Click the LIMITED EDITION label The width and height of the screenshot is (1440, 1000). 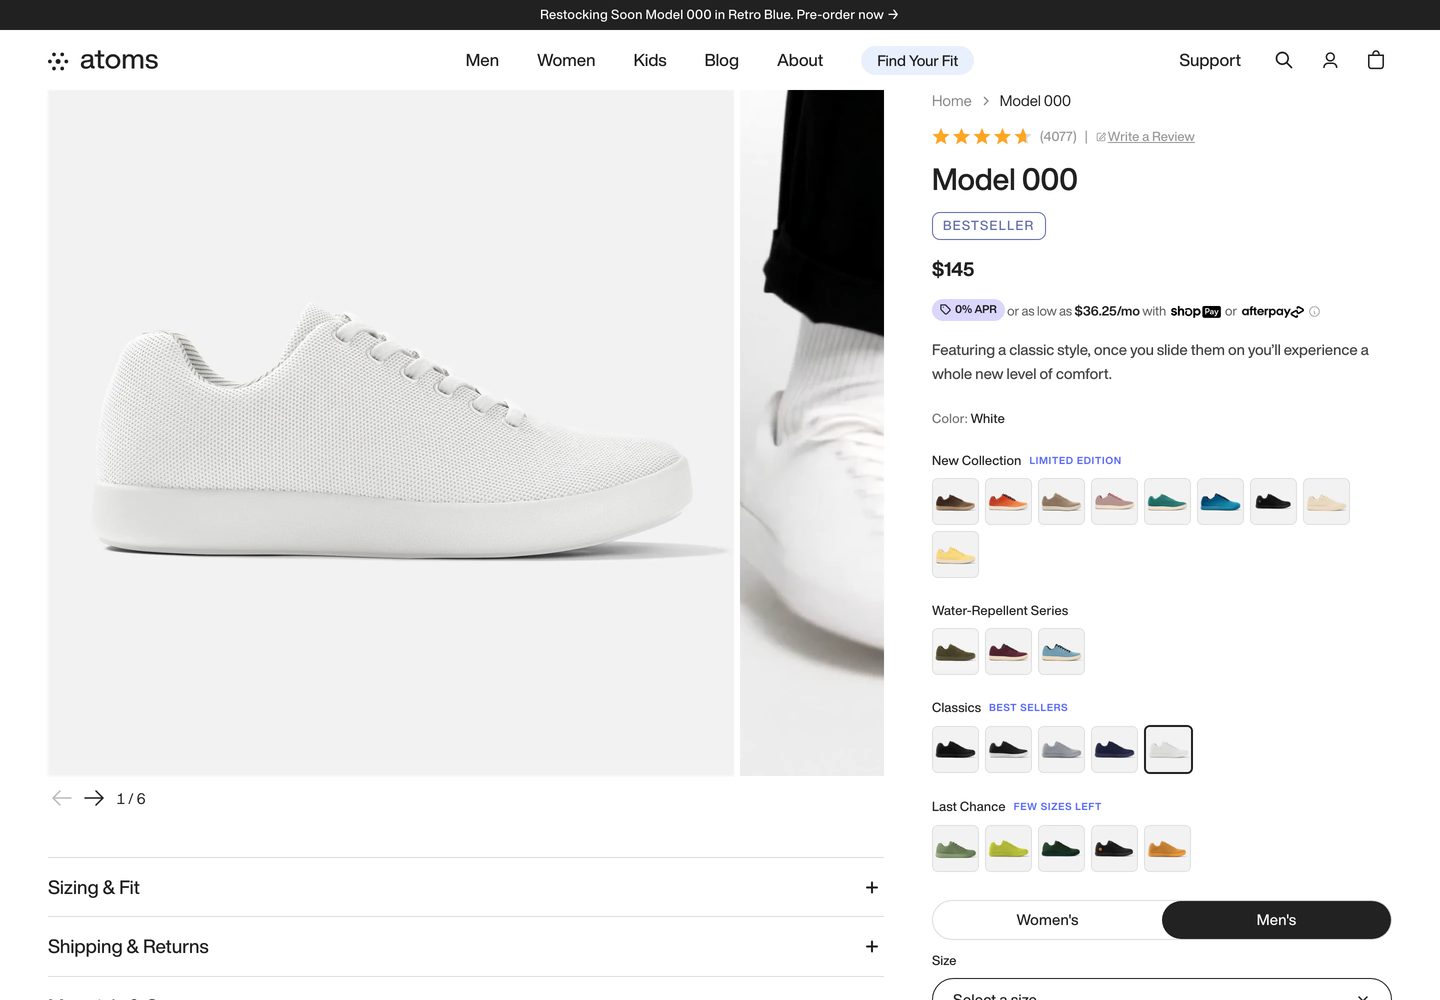point(1075,461)
